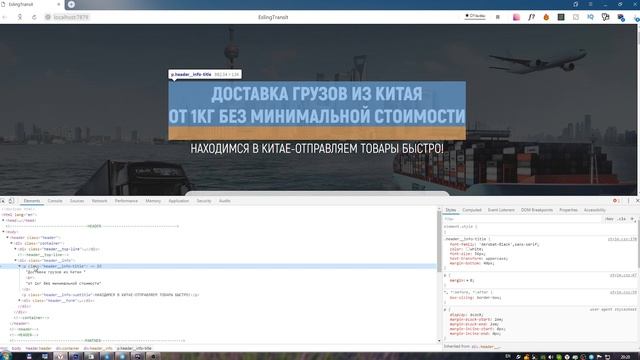Click subtitle НАХОДИМСЯ В КИТАЕ-ОТПРАВЛЯЕМ ТОВАРЫ БЫСТРО
This screenshot has height=360, width=640.
(x=317, y=148)
